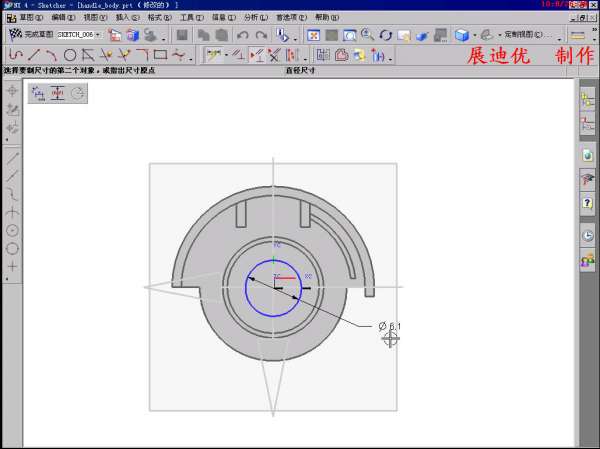This screenshot has height=449, width=600.
Task: Toggle the shaded cube display mode
Action: coord(461,35)
